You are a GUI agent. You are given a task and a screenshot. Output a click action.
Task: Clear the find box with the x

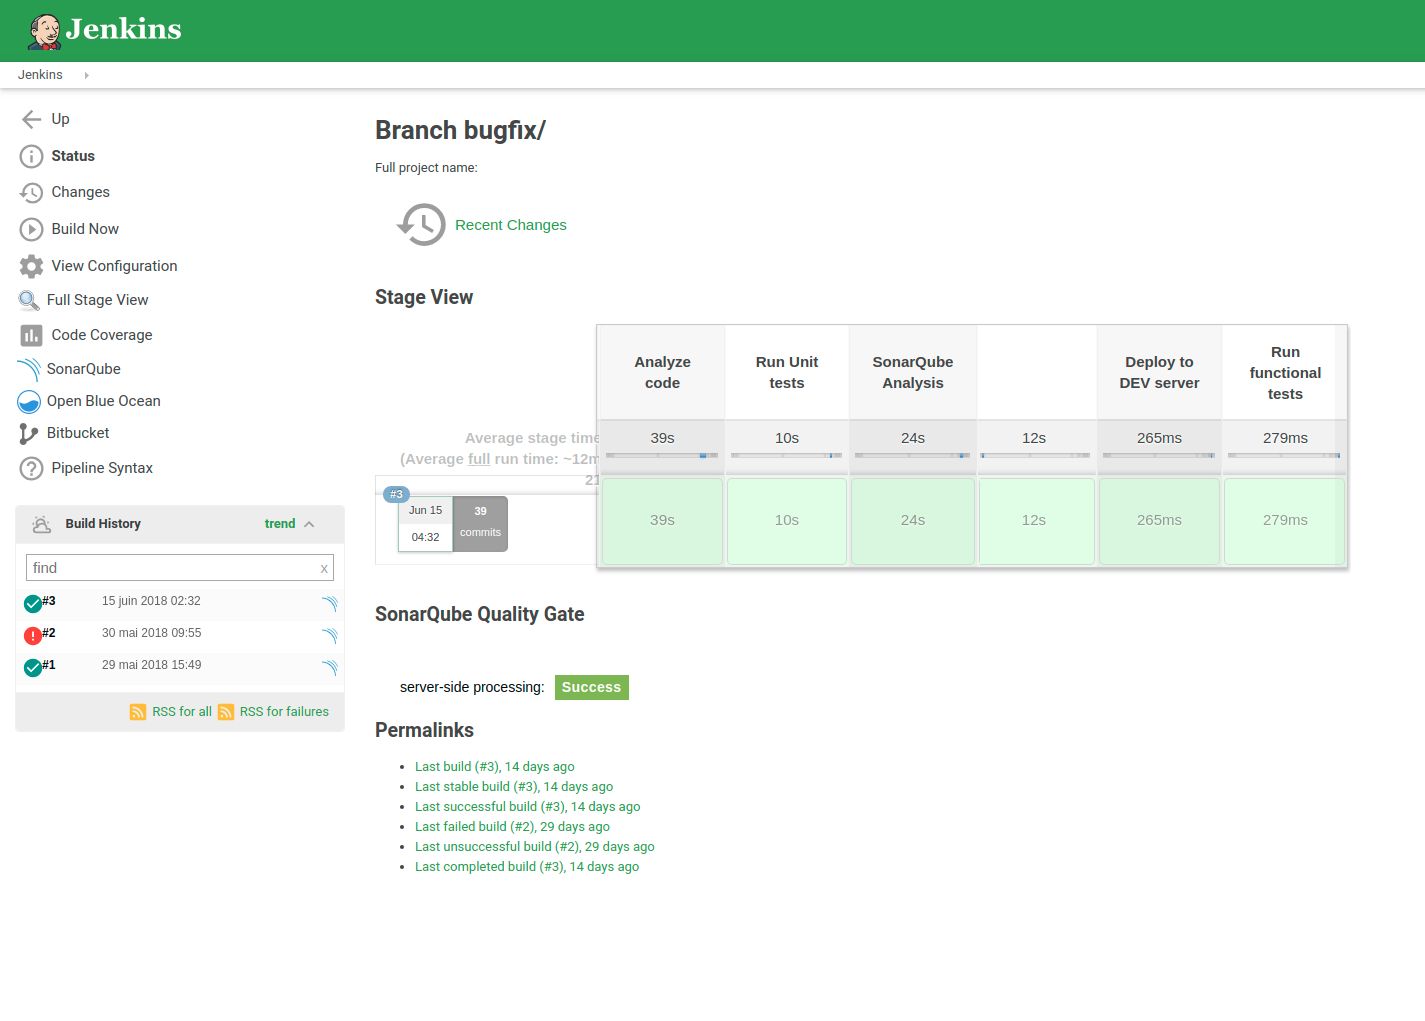[x=324, y=568]
